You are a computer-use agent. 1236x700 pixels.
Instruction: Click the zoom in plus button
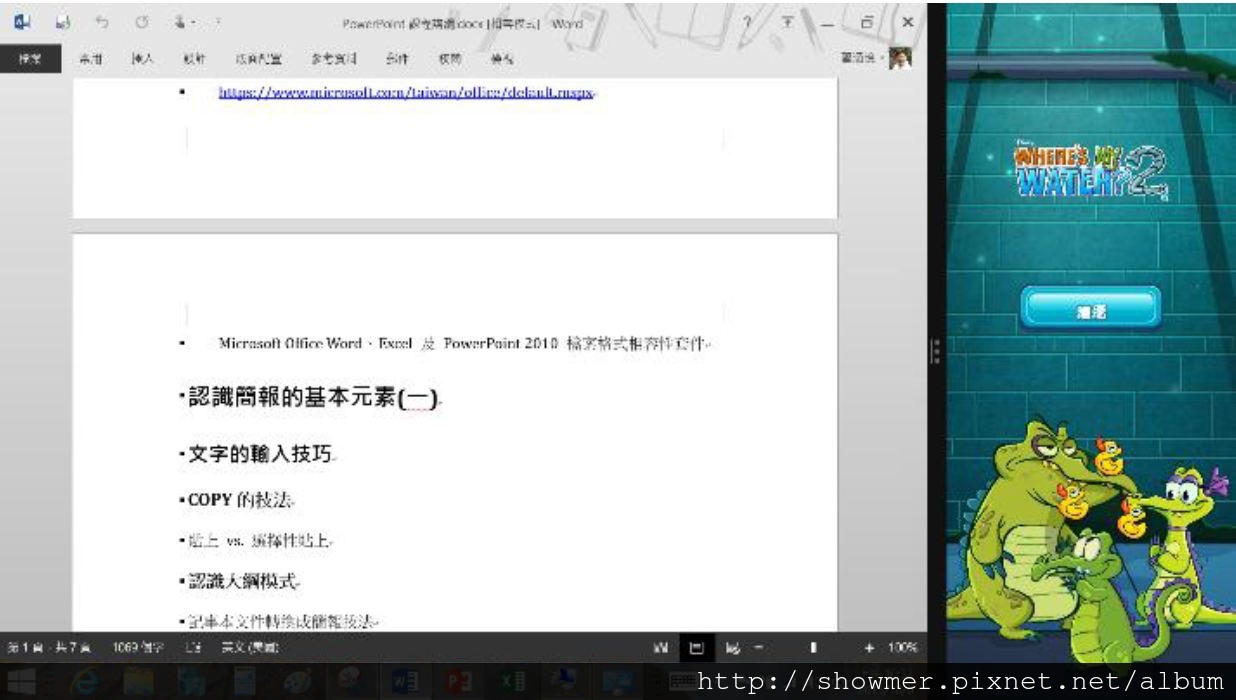870,648
